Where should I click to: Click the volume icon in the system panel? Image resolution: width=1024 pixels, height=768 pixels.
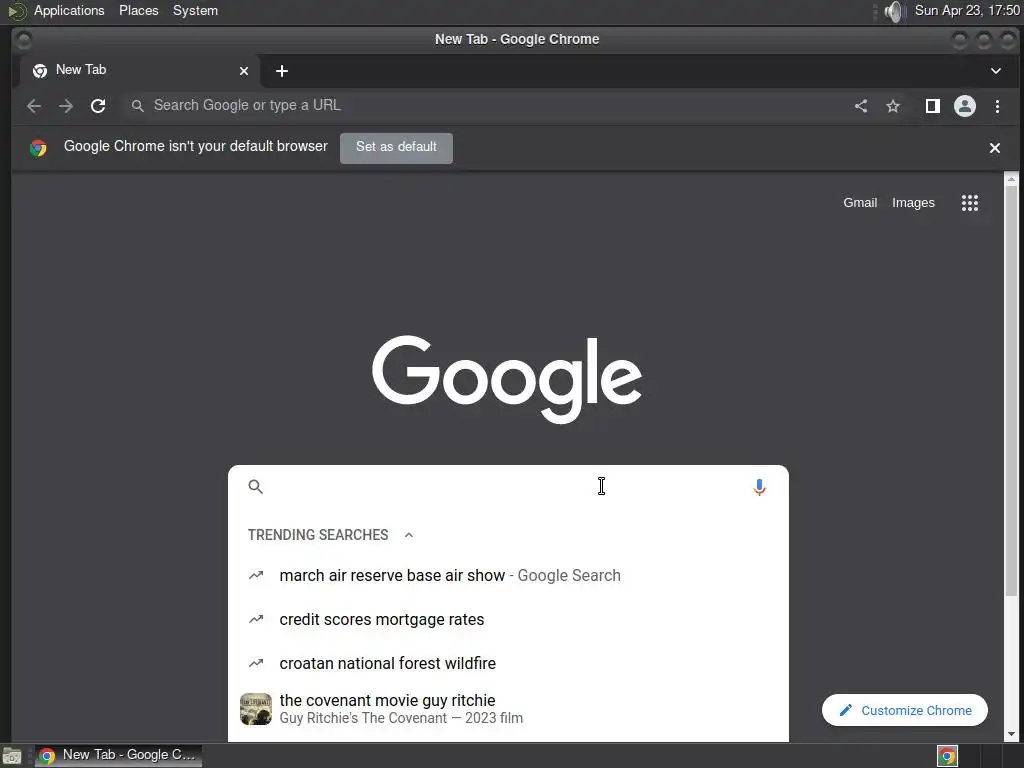point(893,11)
